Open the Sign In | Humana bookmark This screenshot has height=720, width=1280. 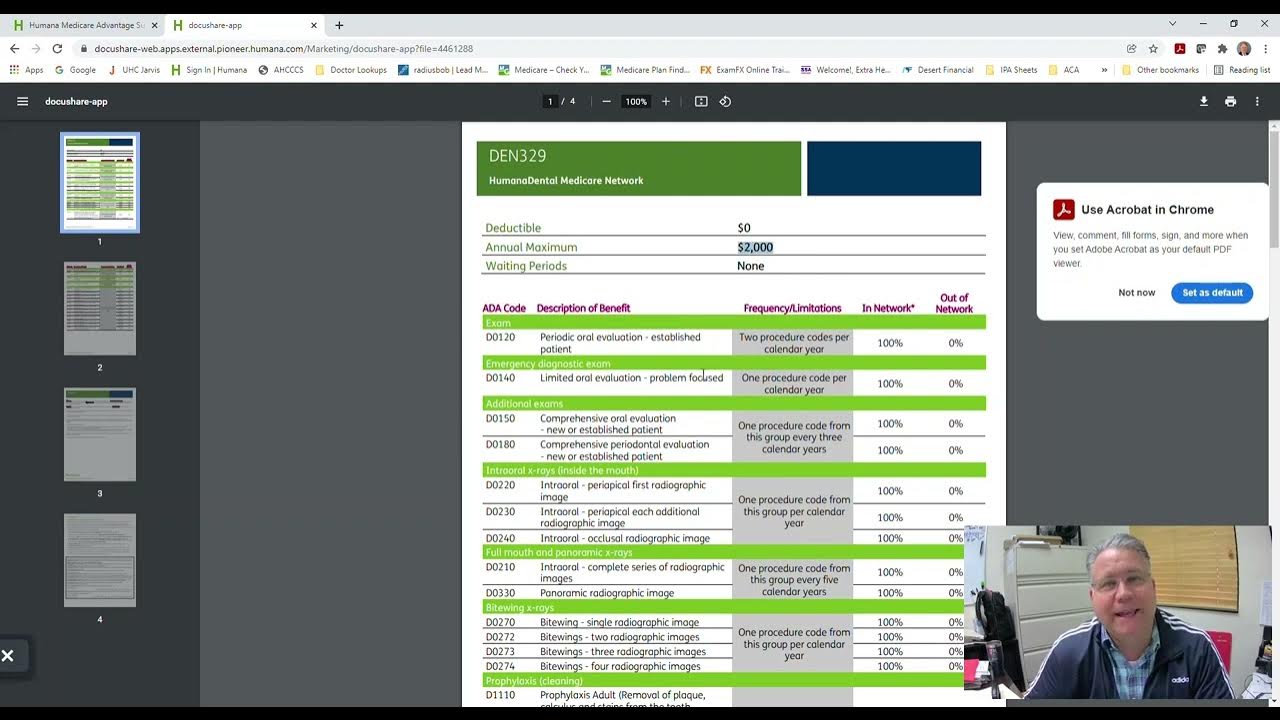click(209, 70)
